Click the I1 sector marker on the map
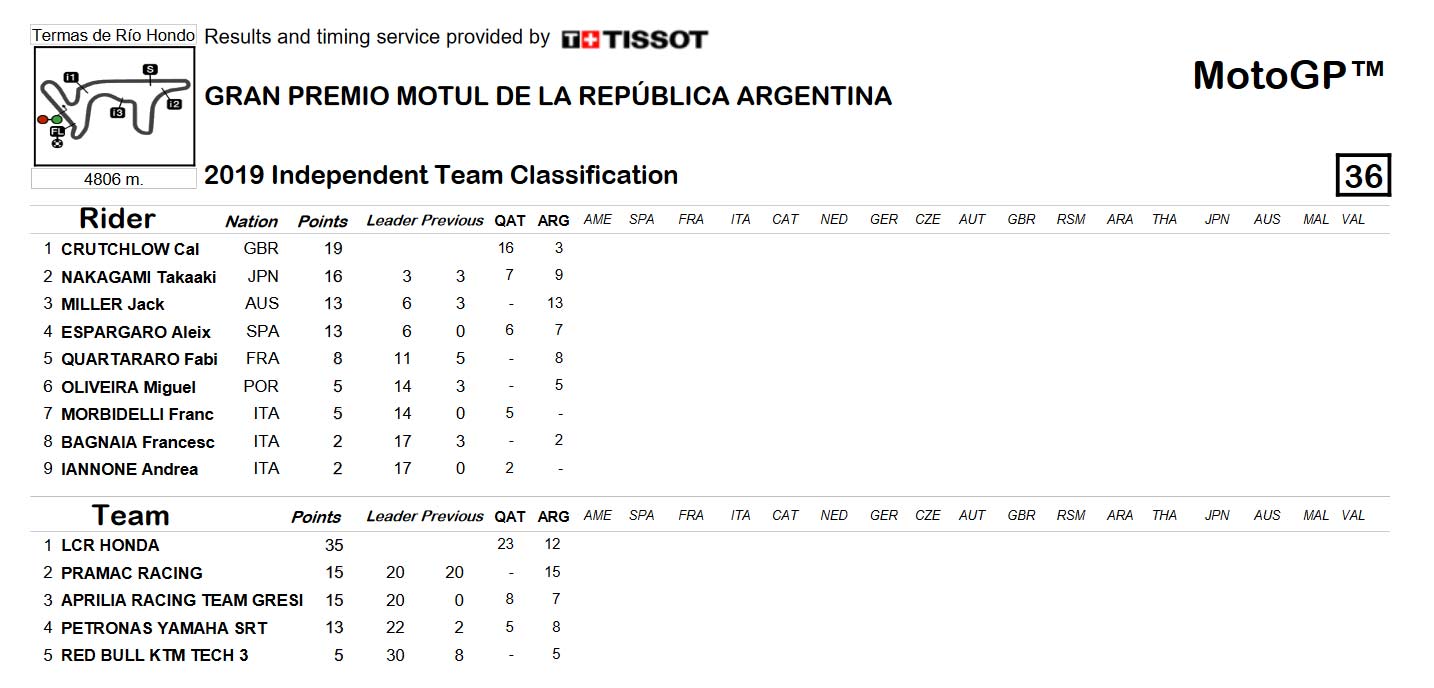Screen dimensions: 1434x688 71,77
